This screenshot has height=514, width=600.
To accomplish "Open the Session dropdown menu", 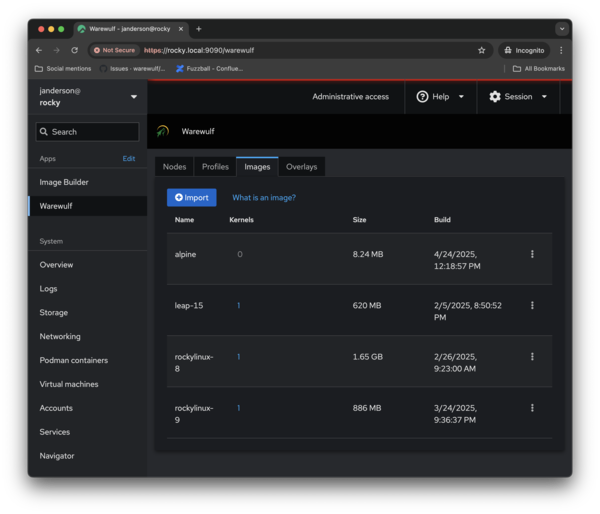I will click(518, 97).
